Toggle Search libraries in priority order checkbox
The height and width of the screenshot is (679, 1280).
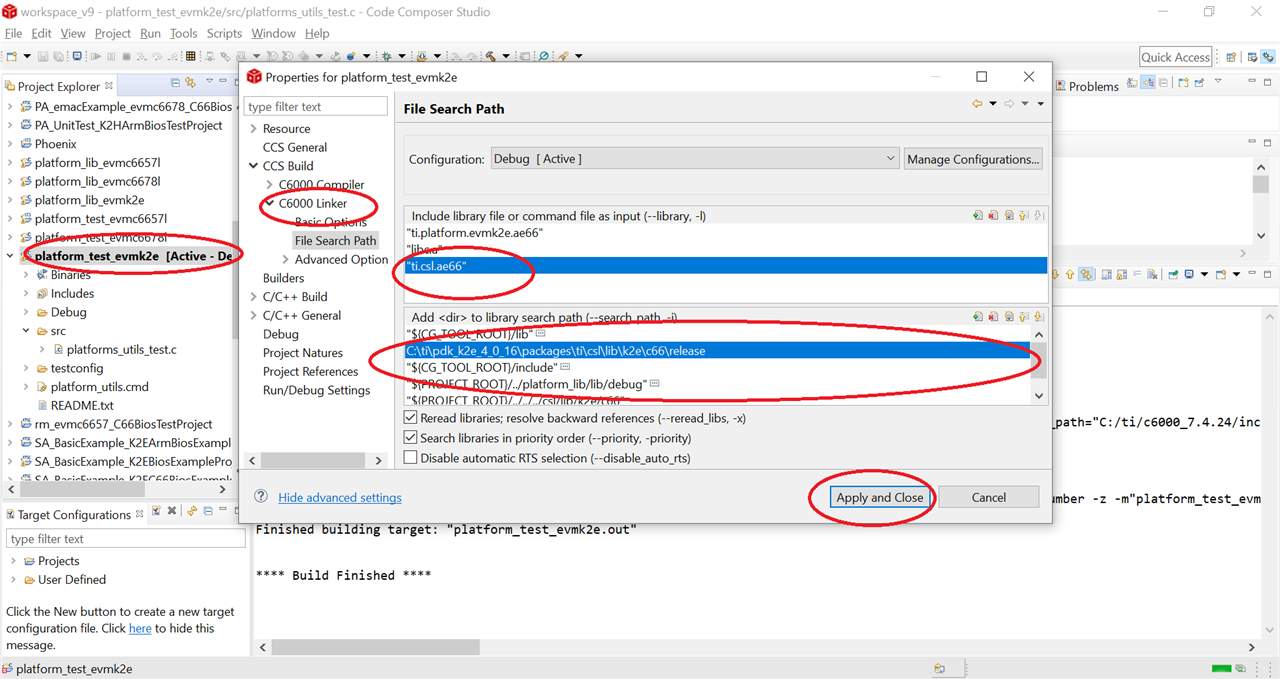(411, 438)
